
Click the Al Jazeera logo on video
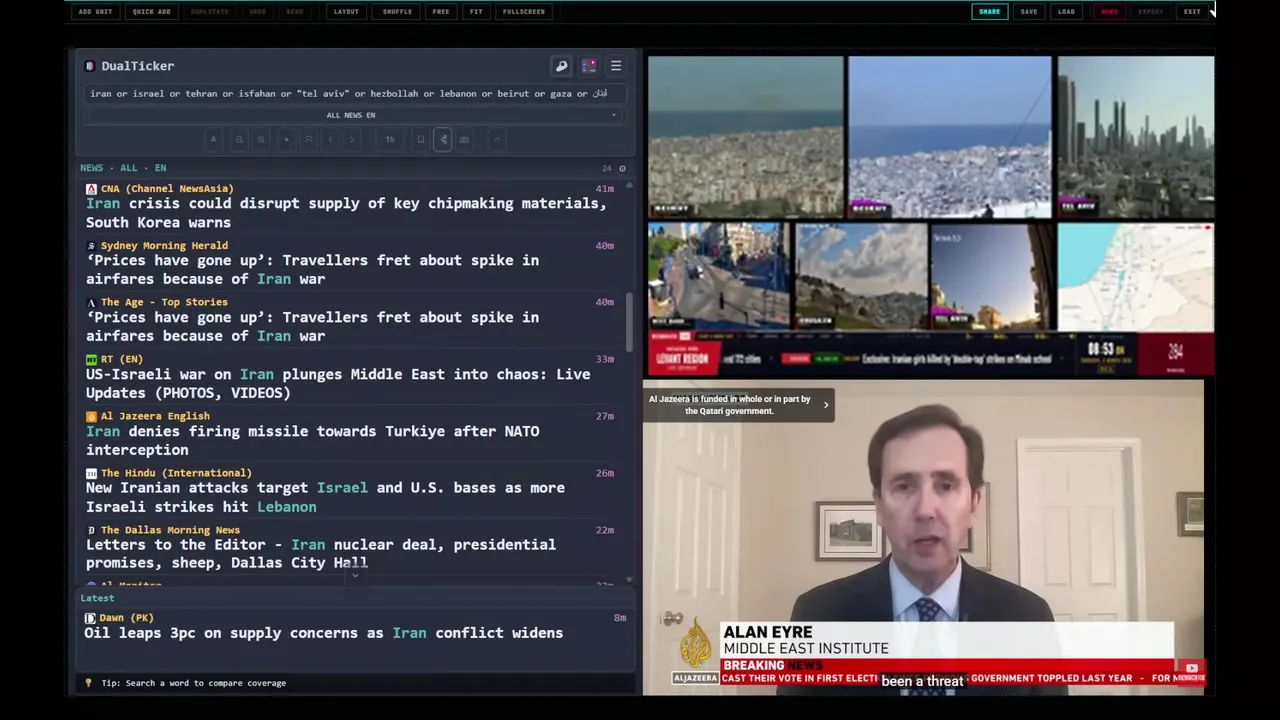coord(695,650)
